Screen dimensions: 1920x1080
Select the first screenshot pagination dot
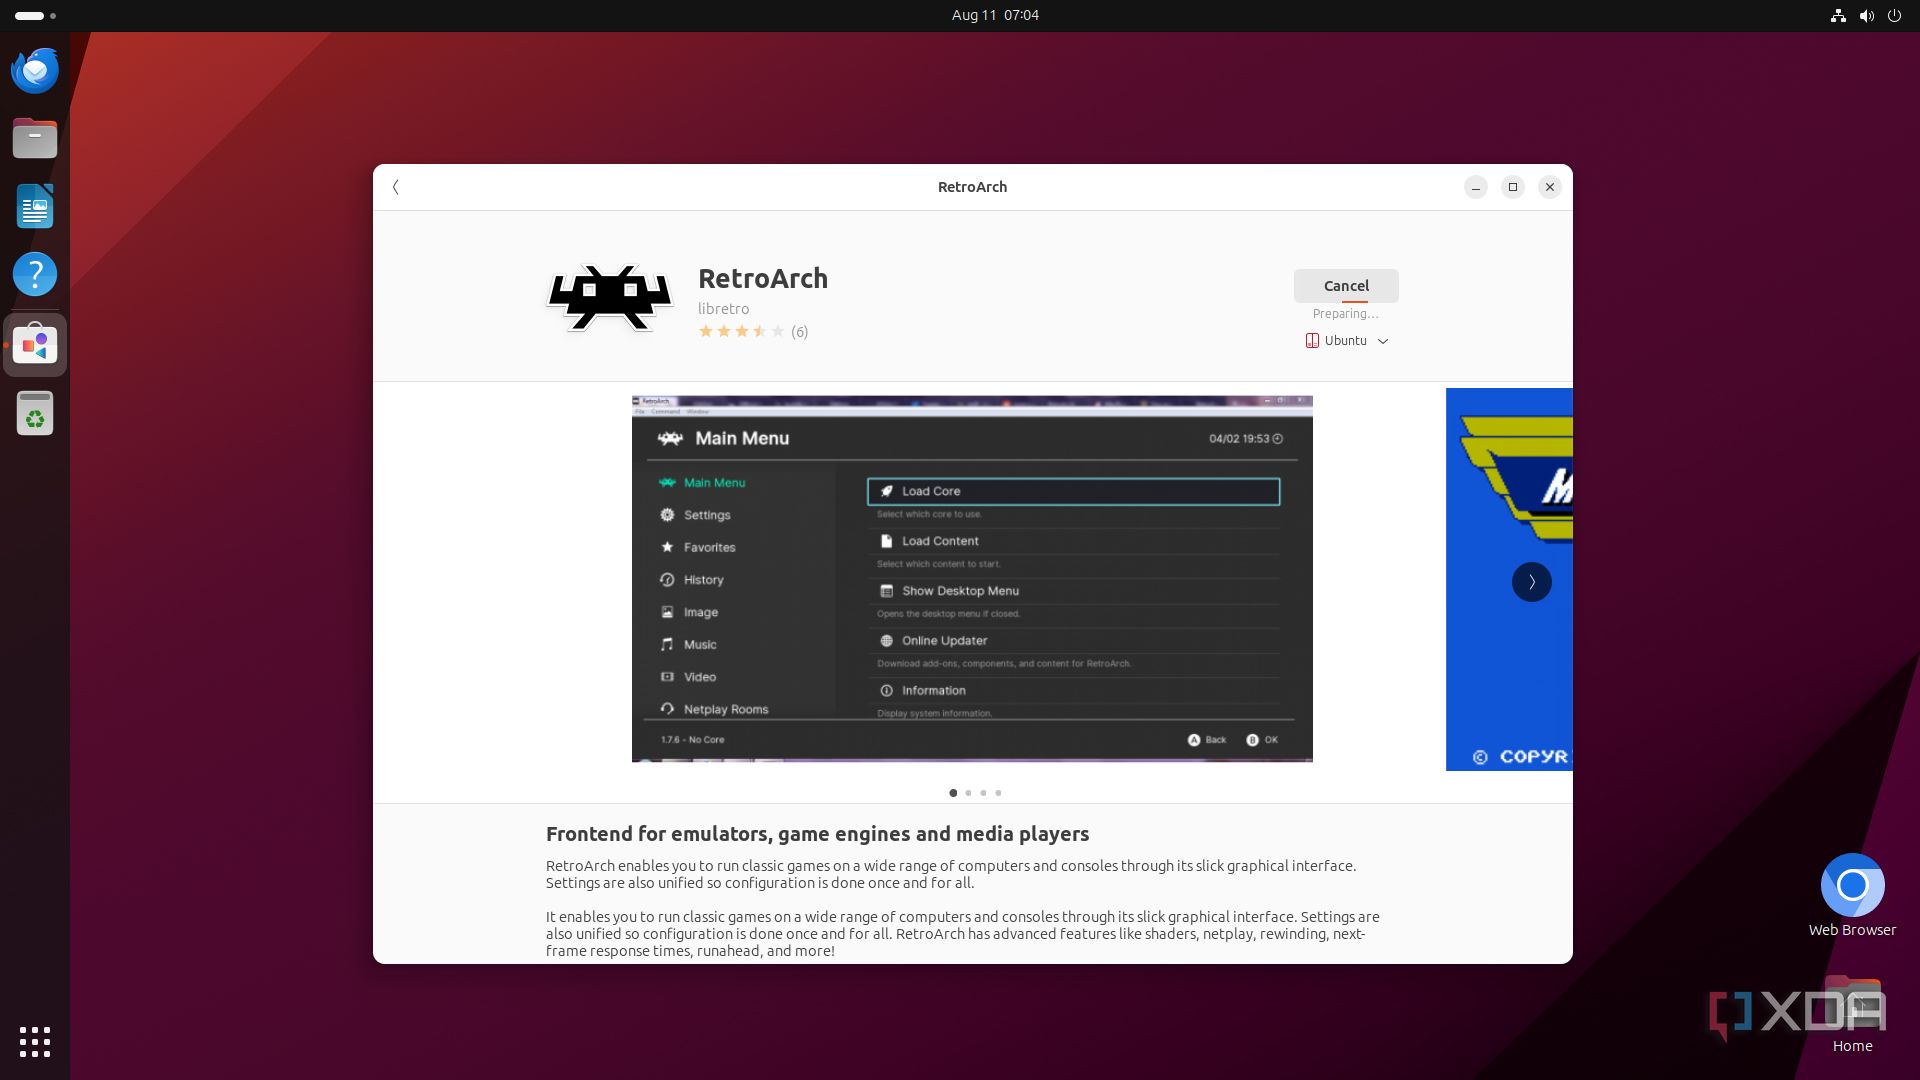click(953, 793)
